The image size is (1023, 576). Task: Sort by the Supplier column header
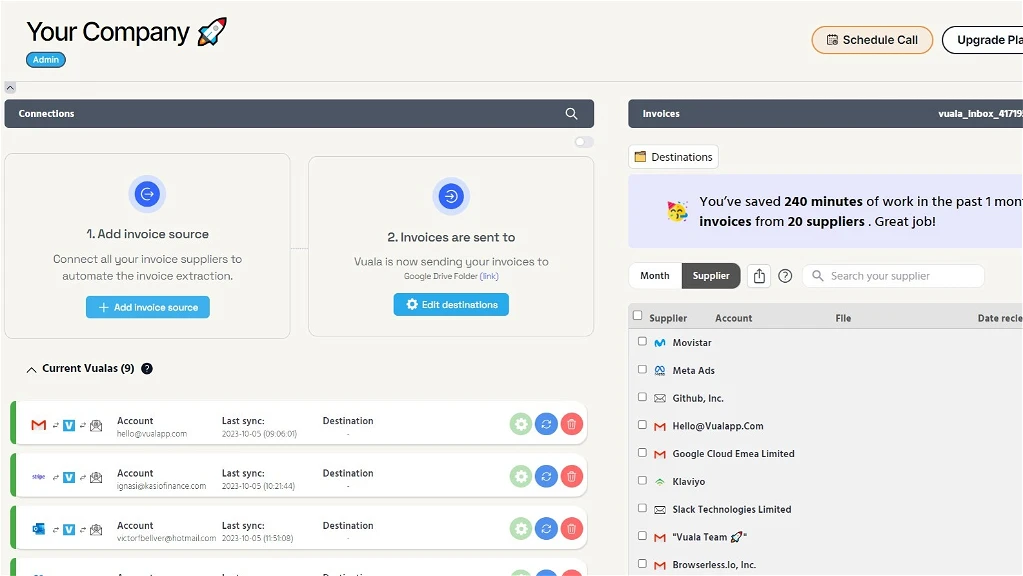tap(667, 318)
